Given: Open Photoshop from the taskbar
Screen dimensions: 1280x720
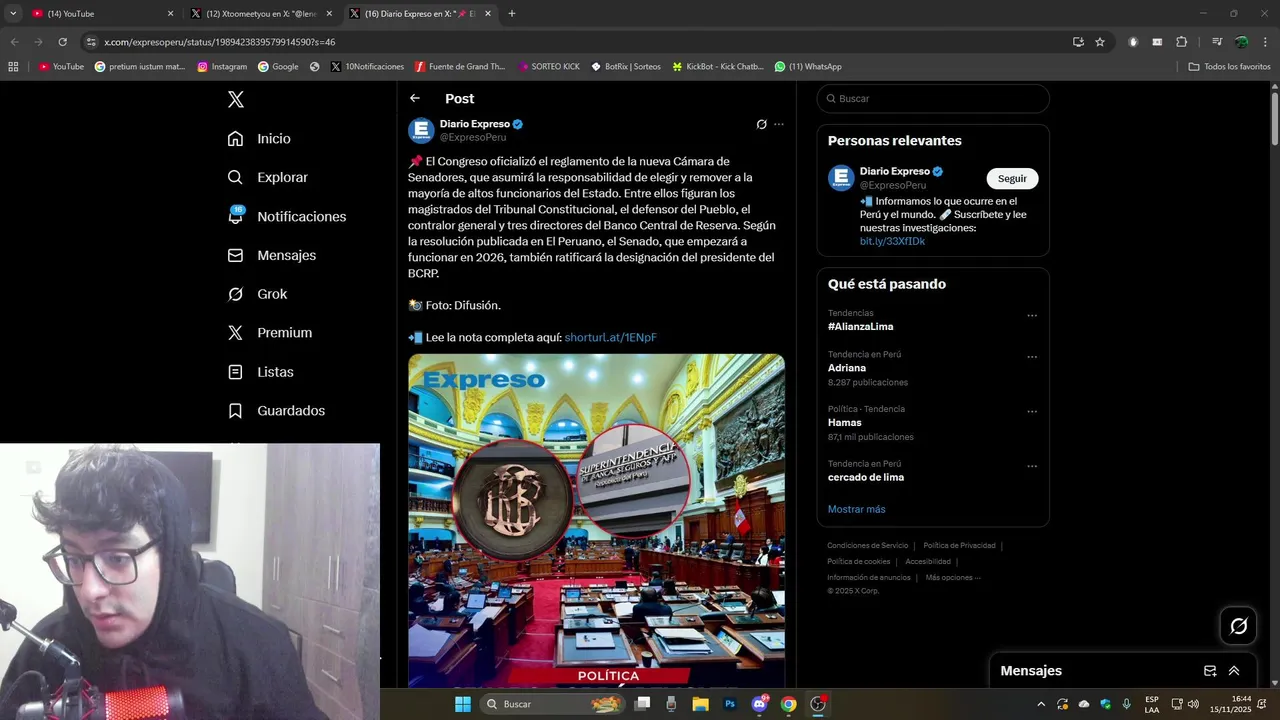Looking at the screenshot, I should 730,704.
